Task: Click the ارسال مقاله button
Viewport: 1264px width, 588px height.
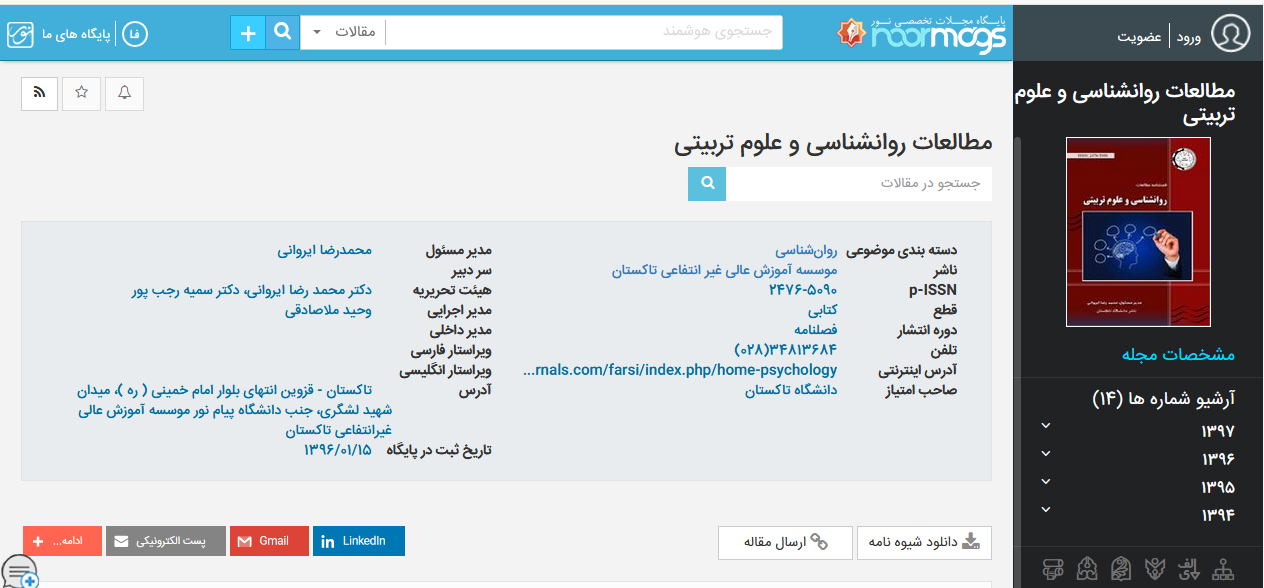Action: (785, 543)
